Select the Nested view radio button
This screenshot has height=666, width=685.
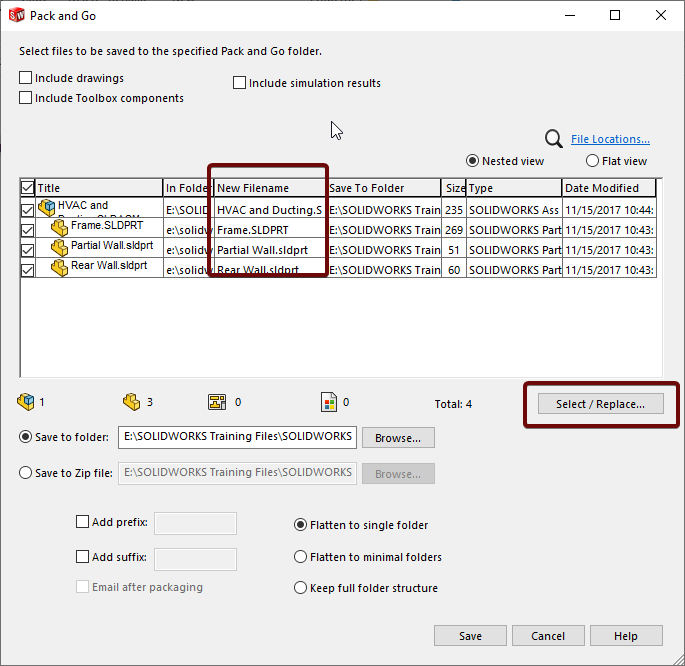coord(472,161)
